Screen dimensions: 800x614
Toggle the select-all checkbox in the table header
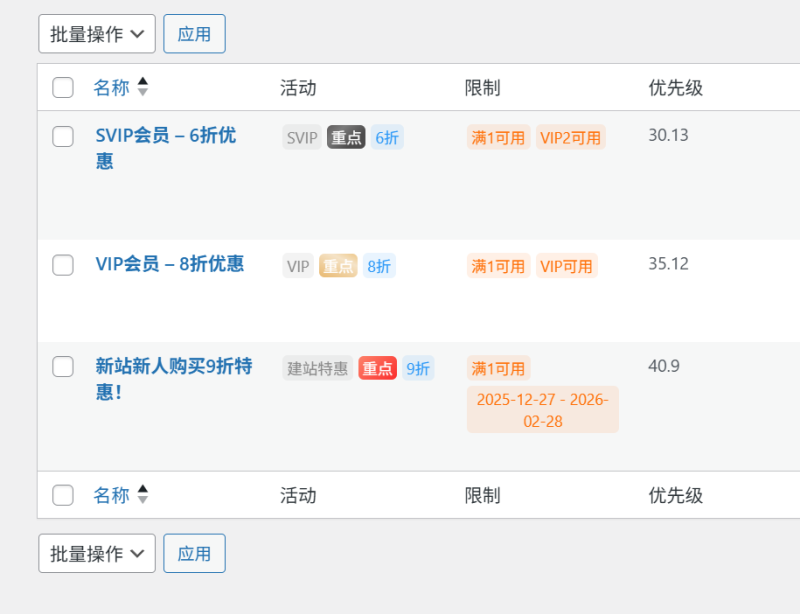[63, 87]
